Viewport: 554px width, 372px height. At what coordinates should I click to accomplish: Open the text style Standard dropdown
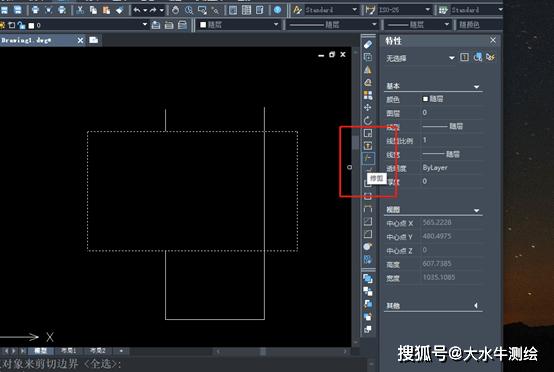(354, 10)
